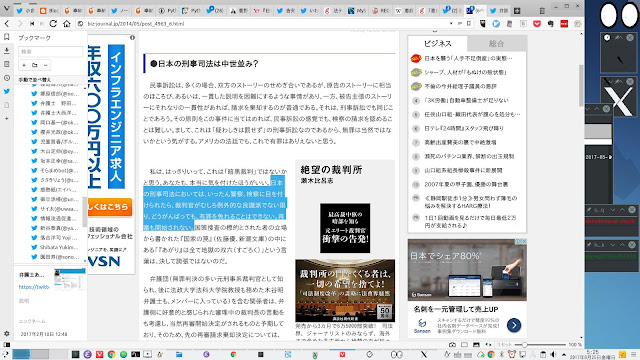Open address bar history dropdown arrow
Screen dimensions: 640x360
pyautogui.click(x=451, y=24)
